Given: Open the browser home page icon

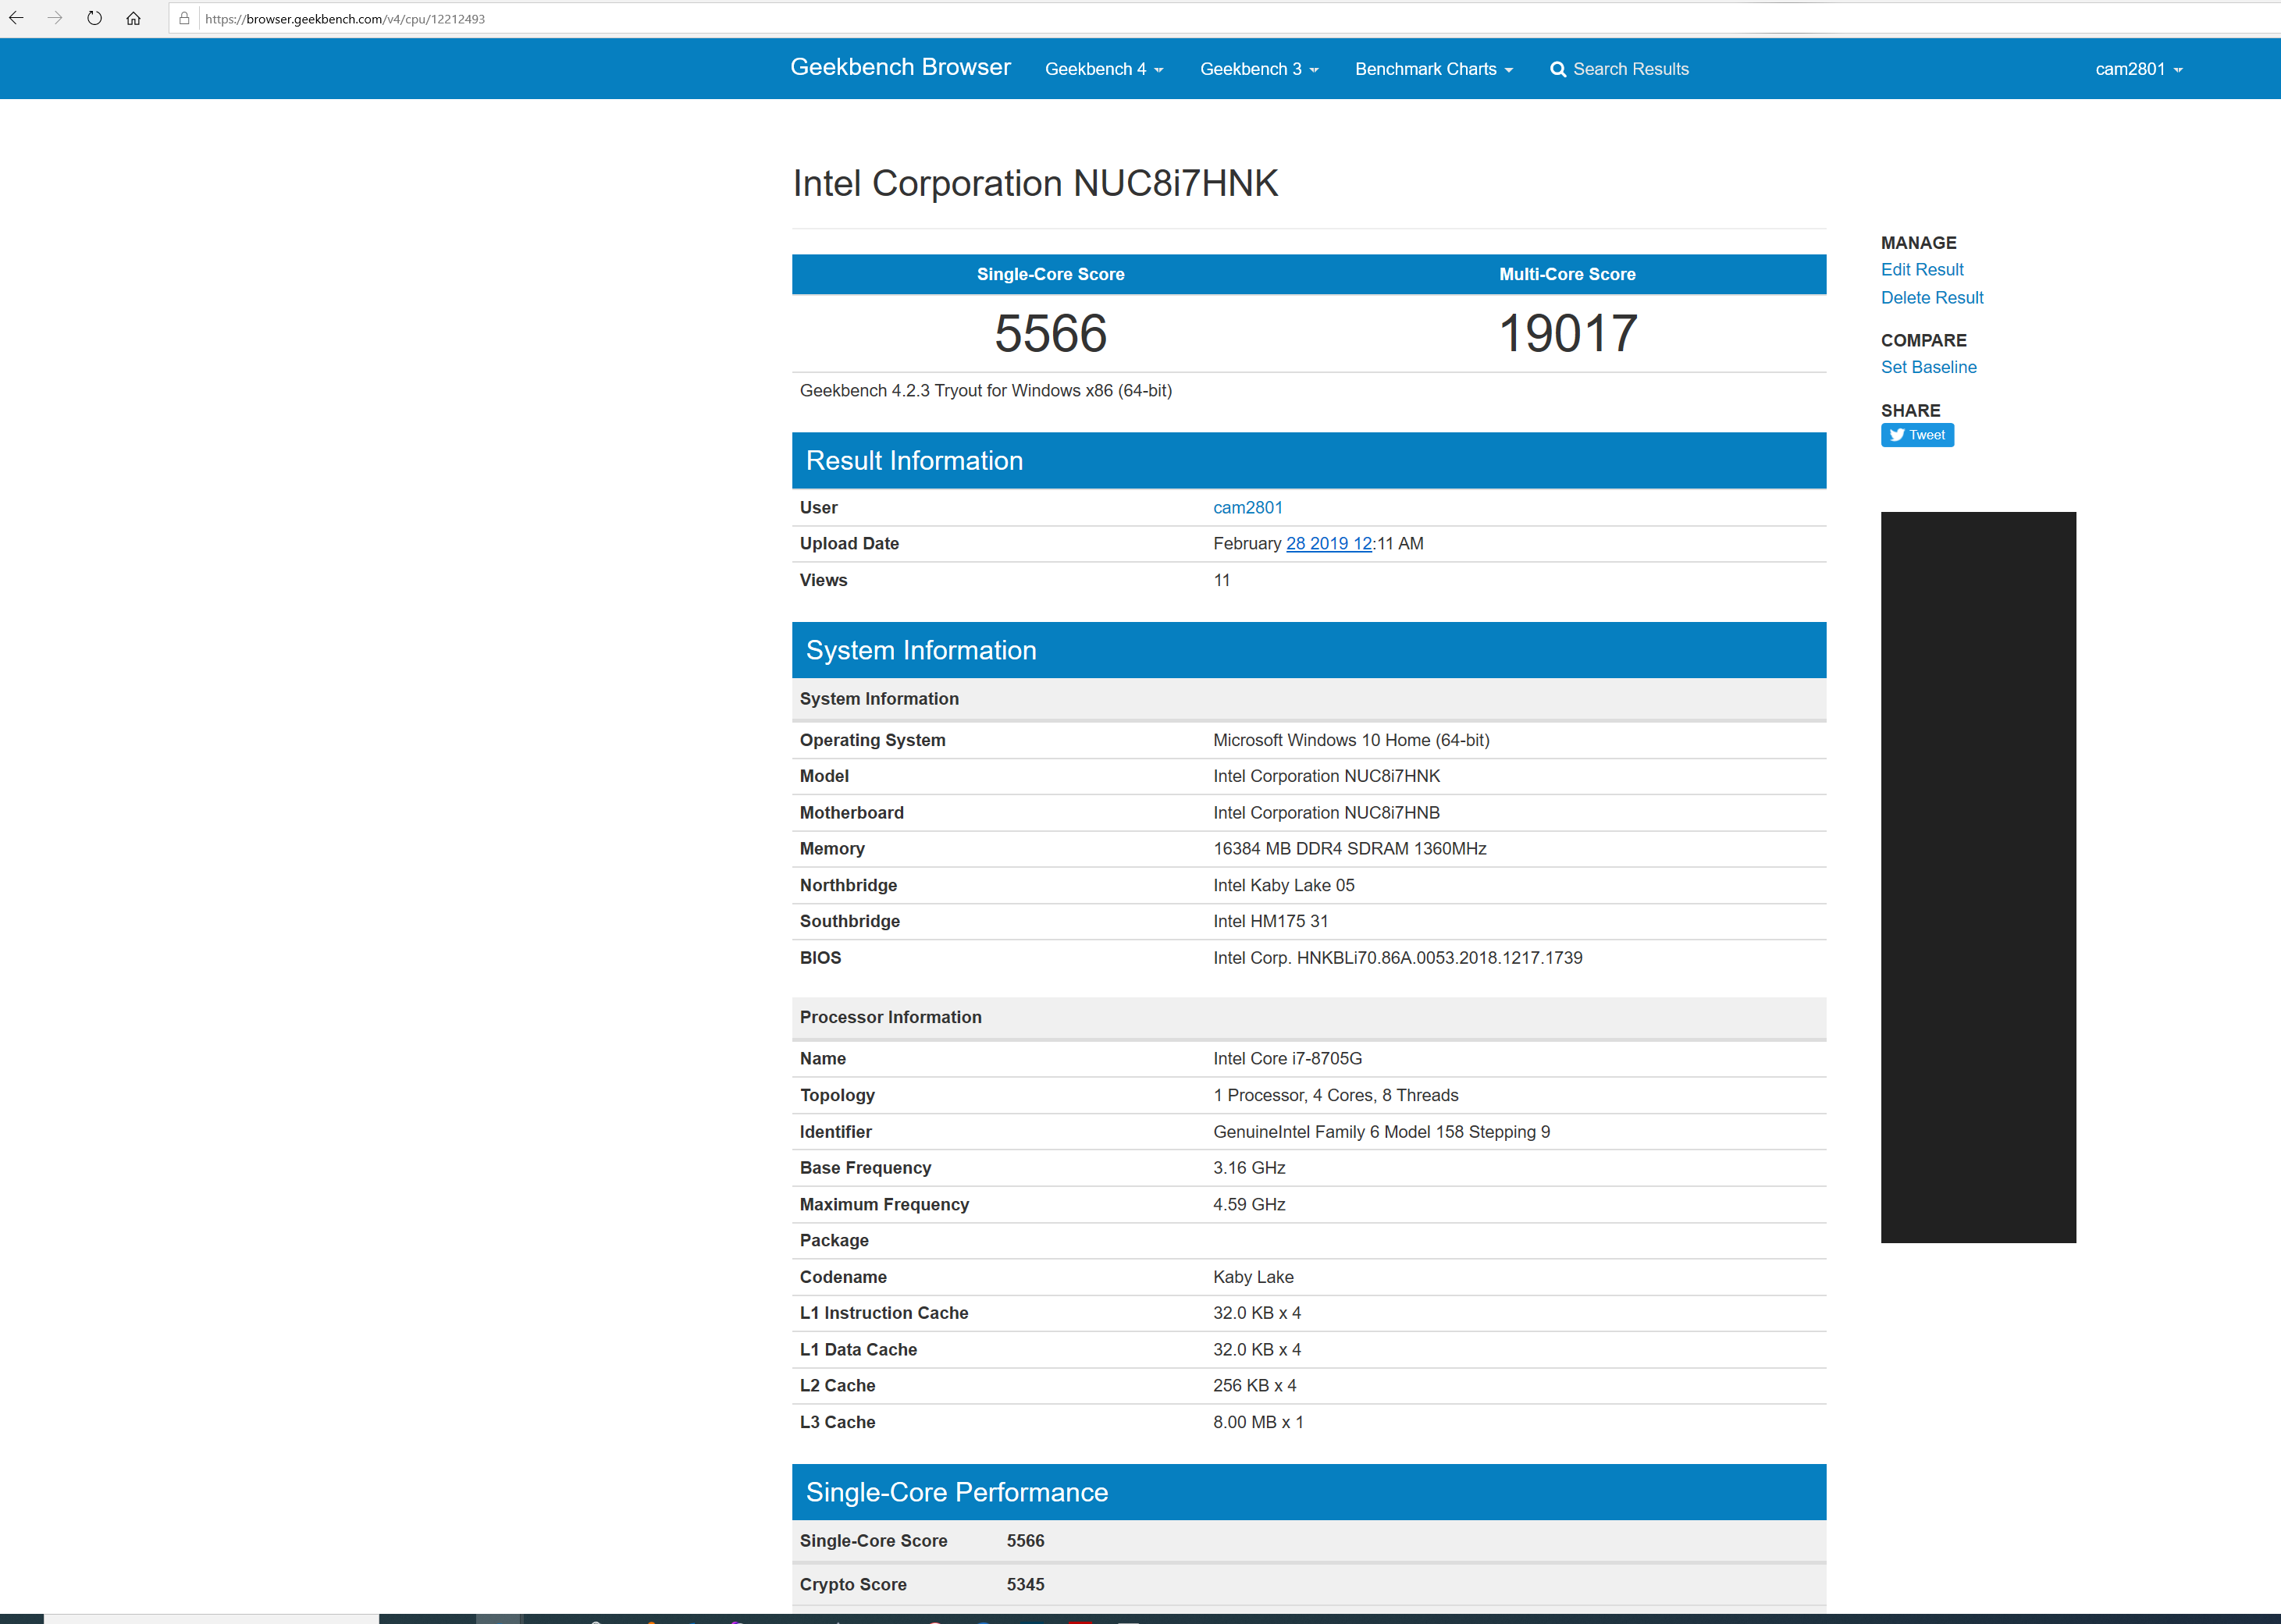Looking at the screenshot, I should pos(133,18).
